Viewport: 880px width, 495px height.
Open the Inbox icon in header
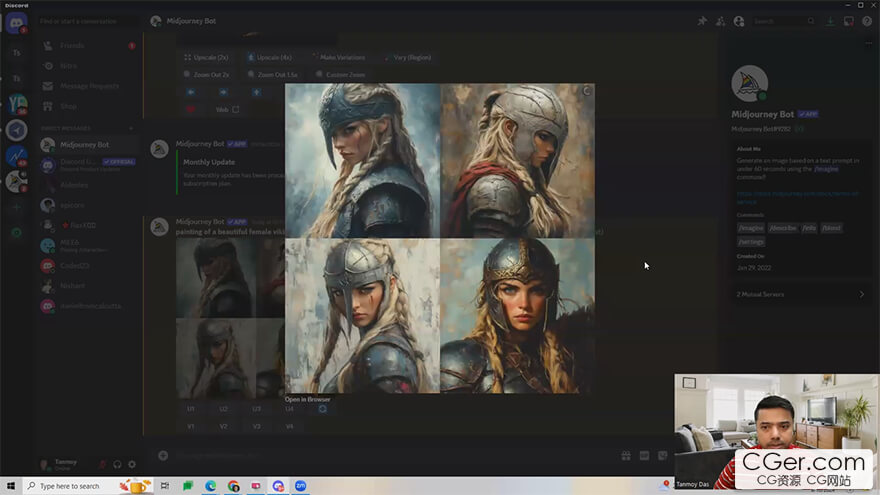[x=849, y=21]
